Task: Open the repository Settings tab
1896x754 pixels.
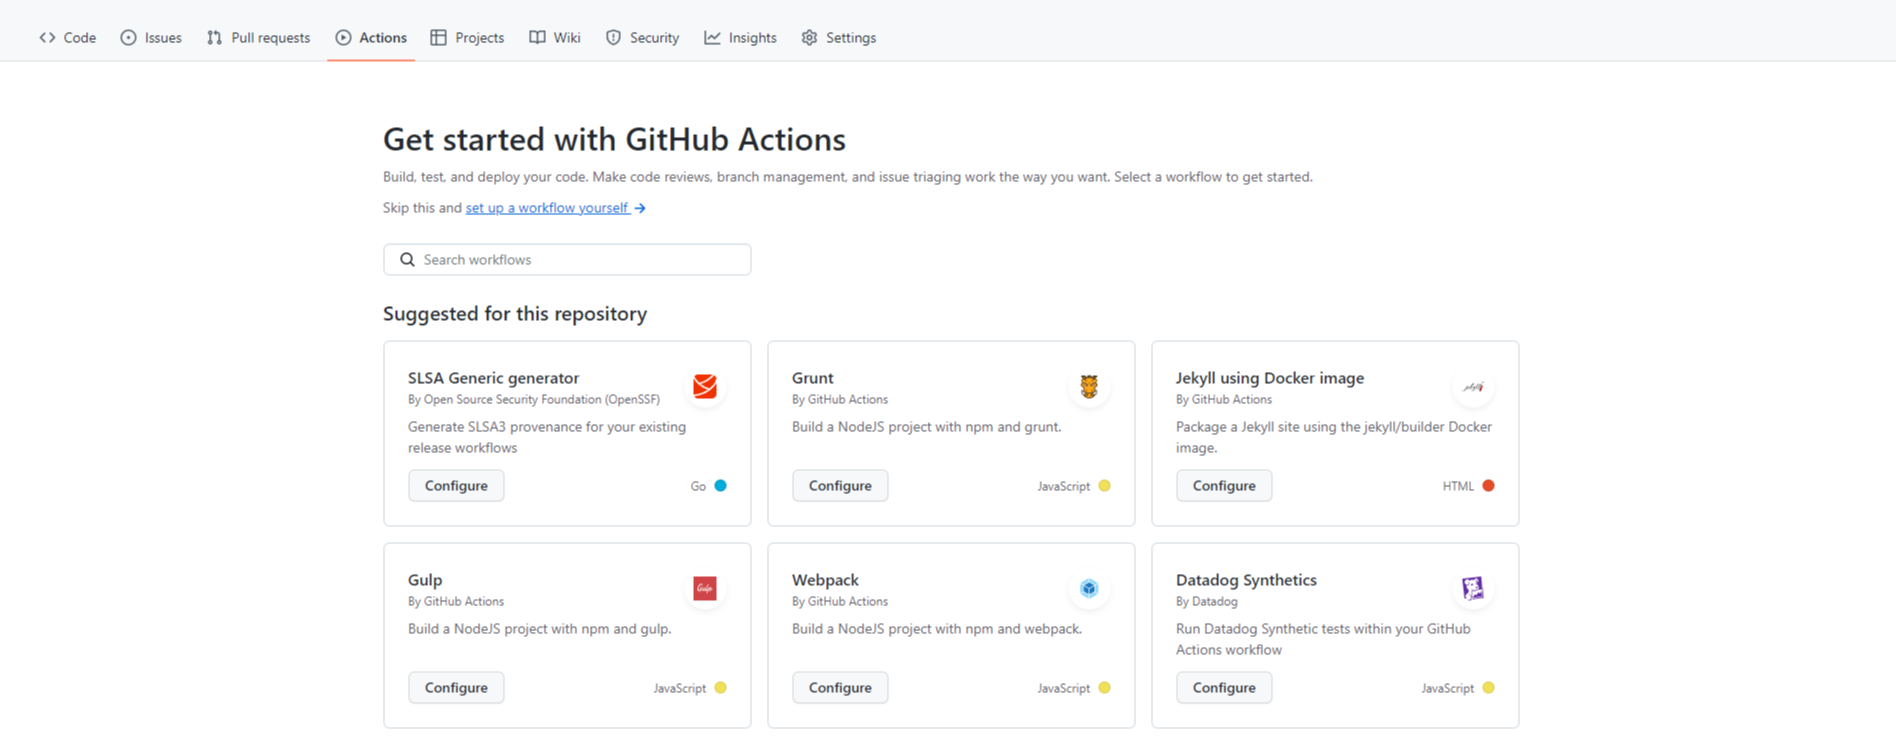Action: tap(839, 37)
